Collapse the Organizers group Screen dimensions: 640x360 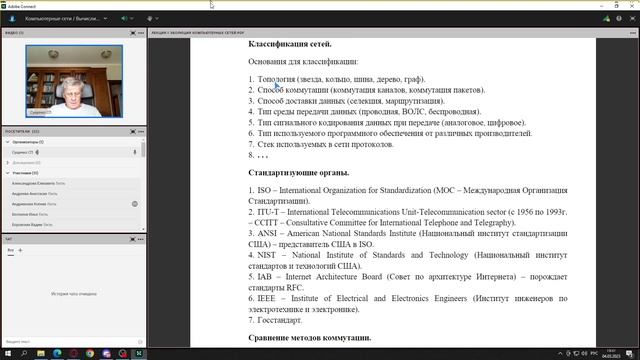point(8,142)
